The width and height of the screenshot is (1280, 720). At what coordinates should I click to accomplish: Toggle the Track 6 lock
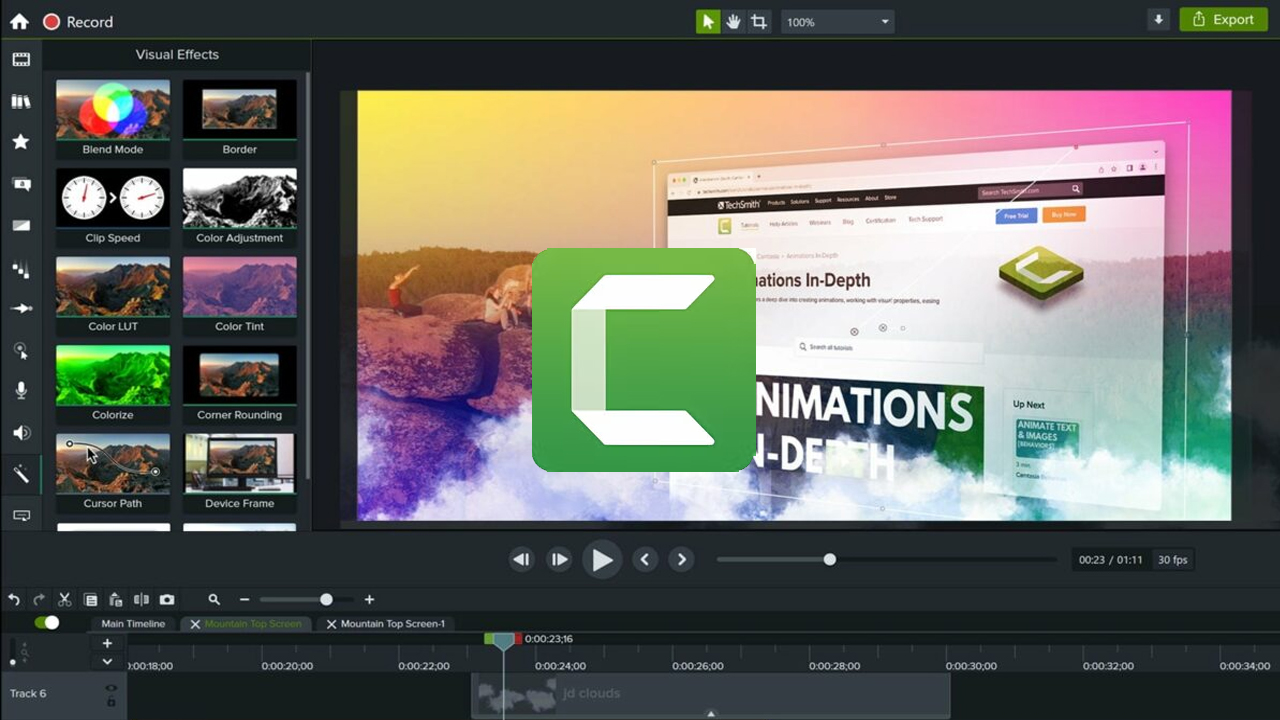pos(111,702)
